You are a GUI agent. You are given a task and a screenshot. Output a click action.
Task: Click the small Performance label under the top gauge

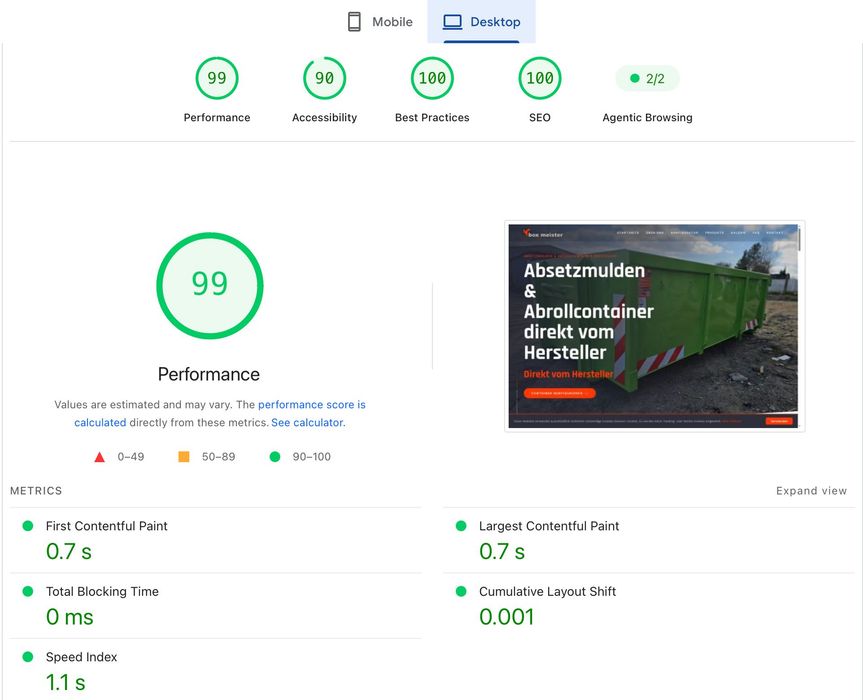217,117
